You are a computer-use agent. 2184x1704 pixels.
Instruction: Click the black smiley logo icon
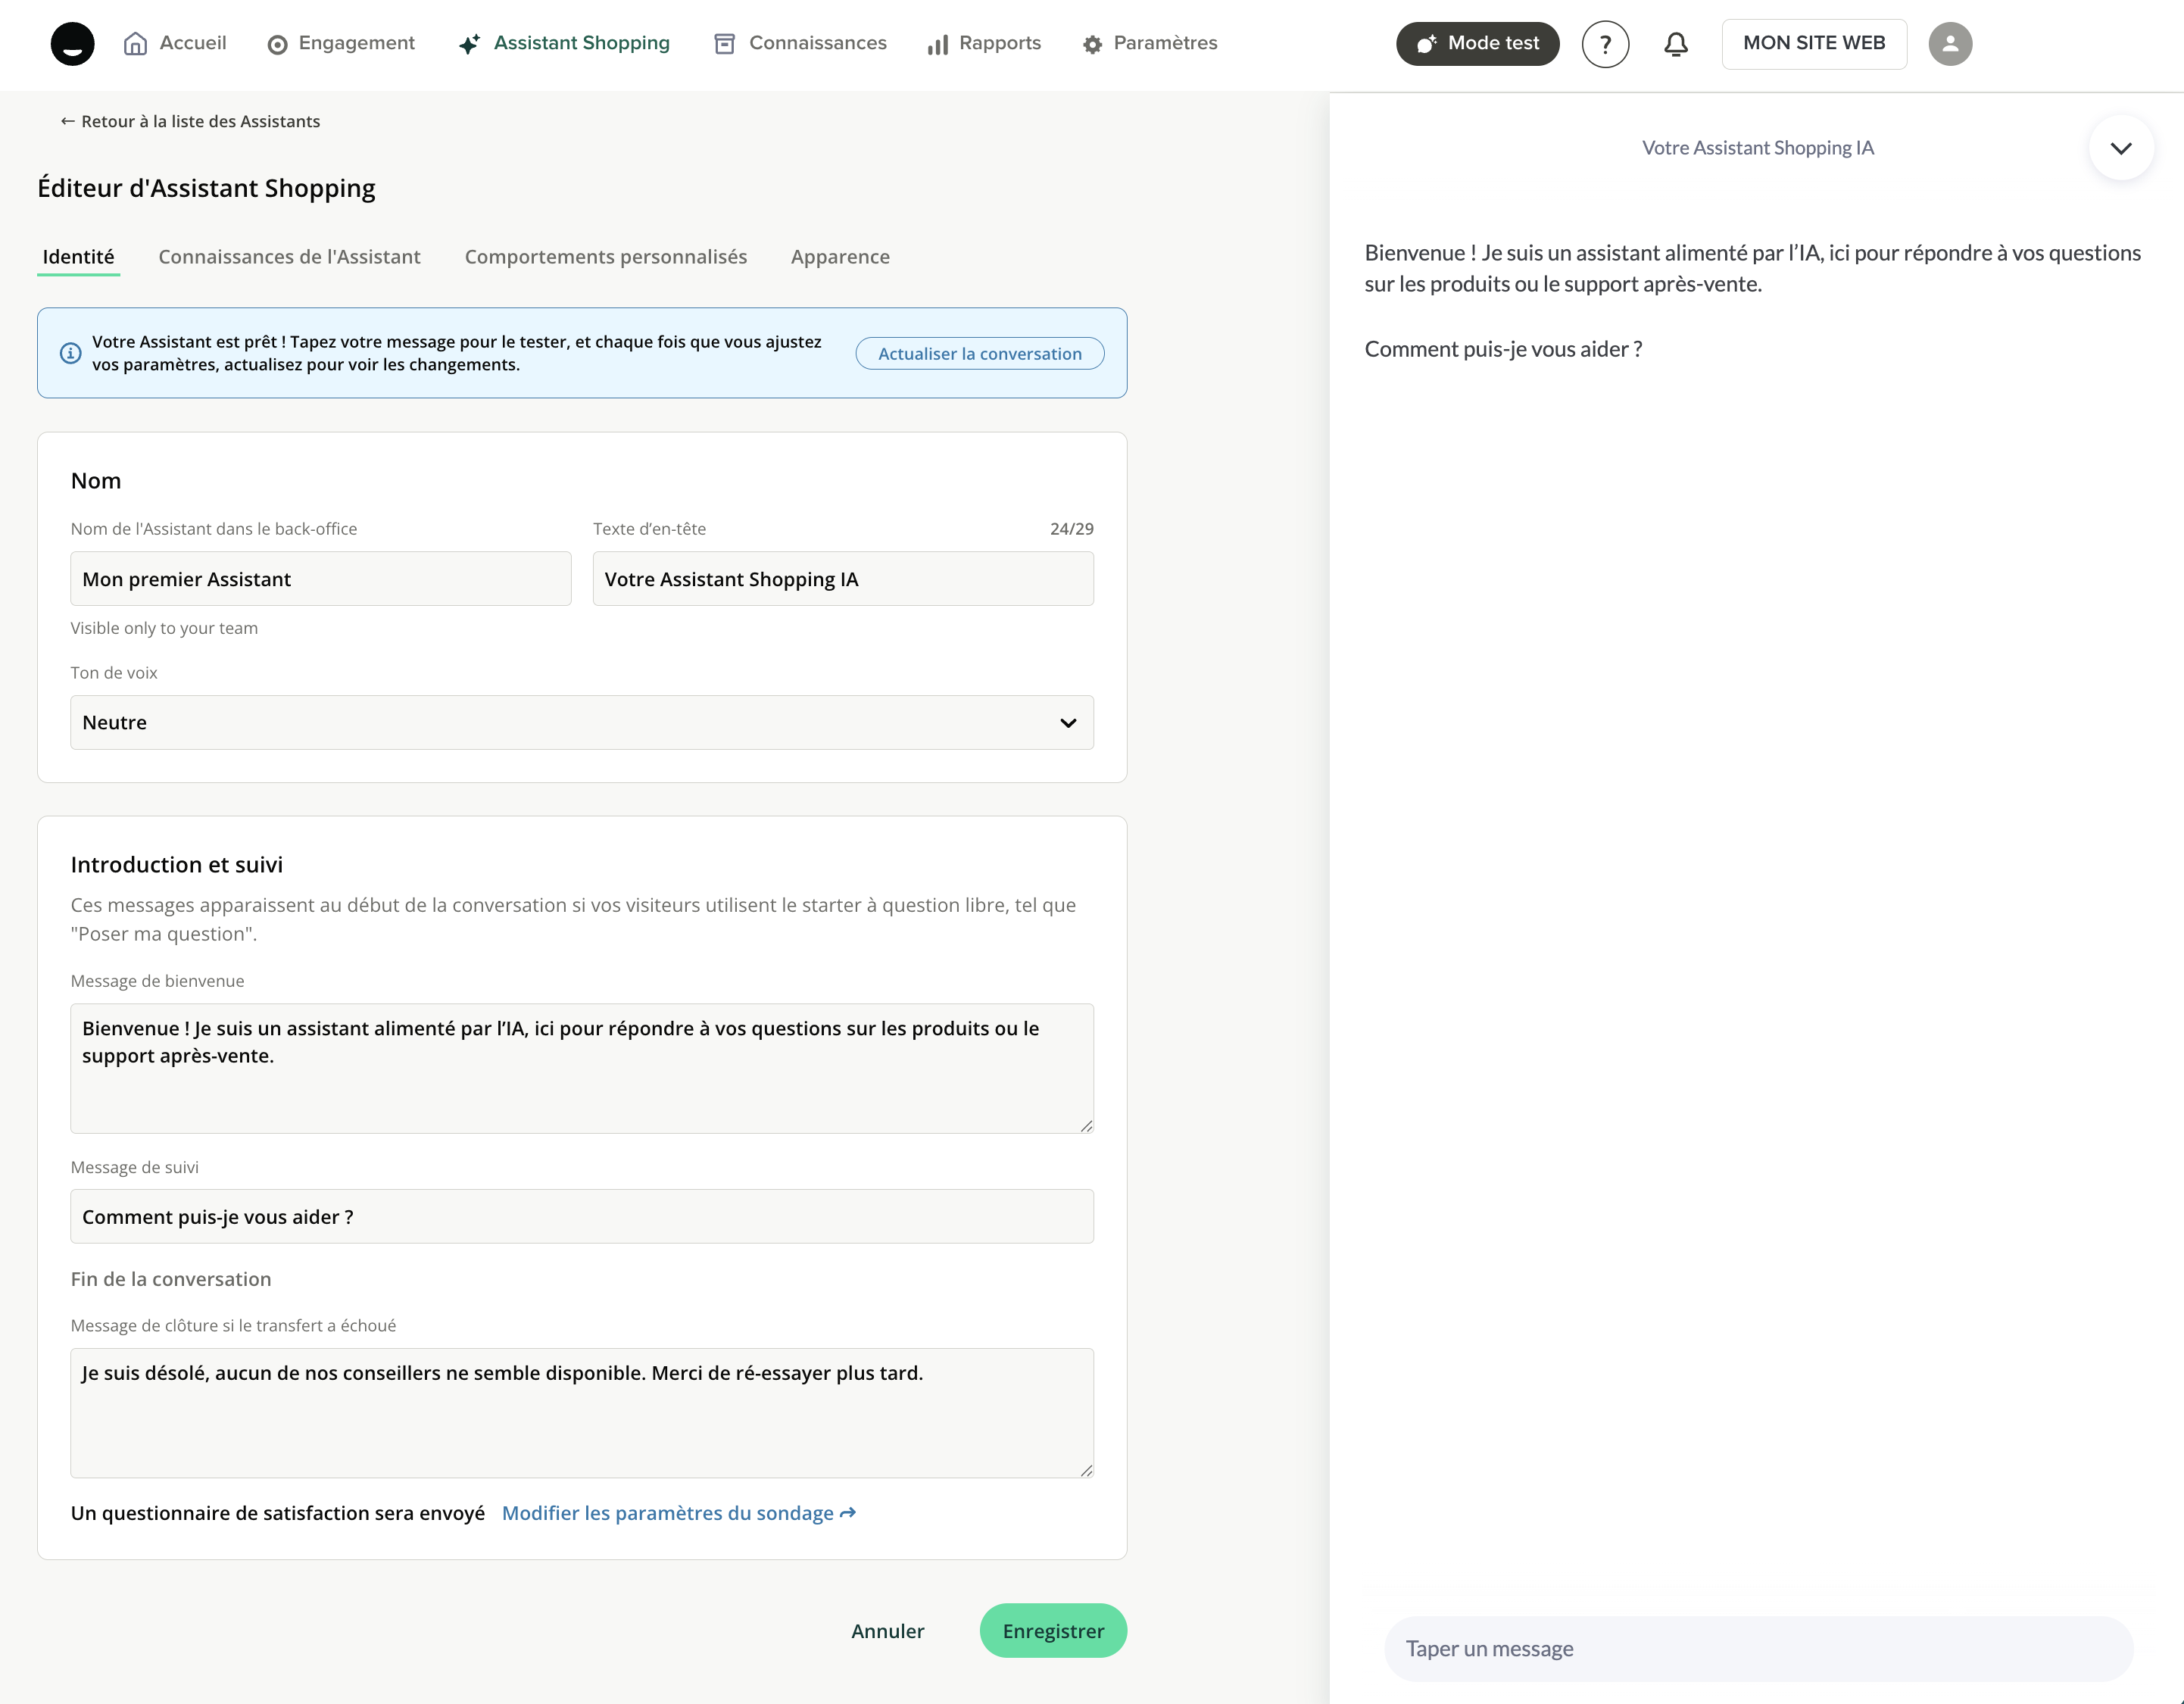(x=72, y=44)
